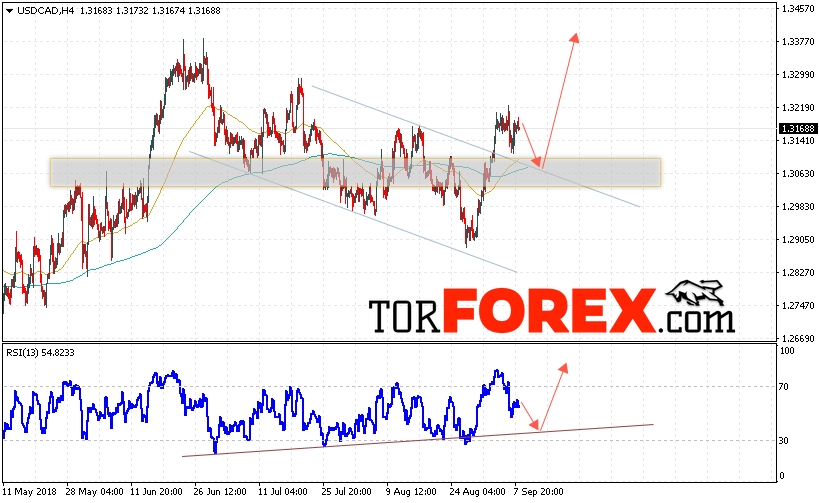Select the 1.32990 price axis label

pyautogui.click(x=798, y=75)
